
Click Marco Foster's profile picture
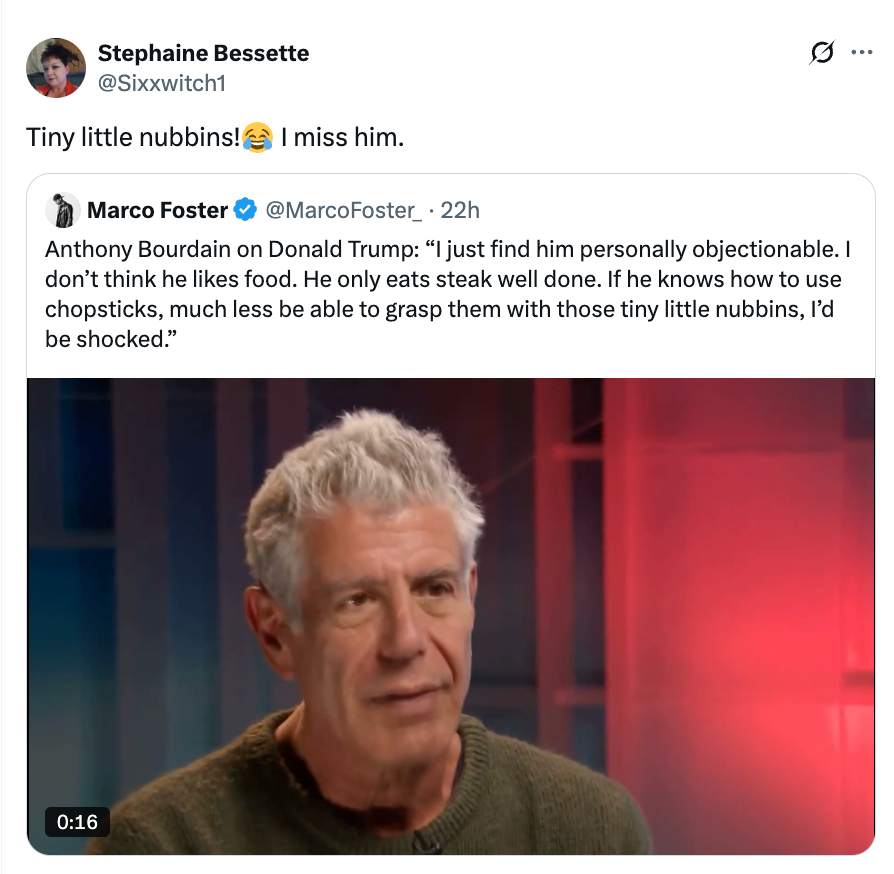[62, 210]
